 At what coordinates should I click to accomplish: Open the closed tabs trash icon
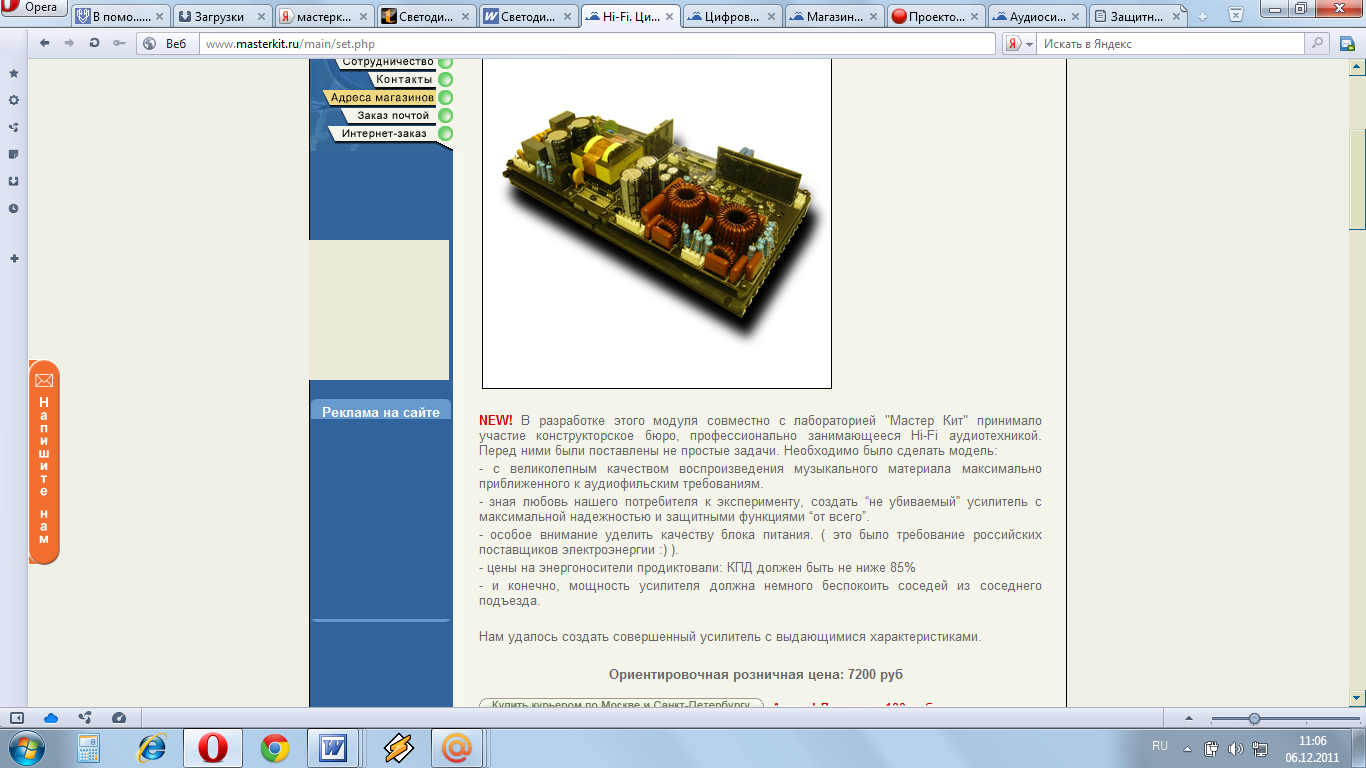click(x=1236, y=15)
